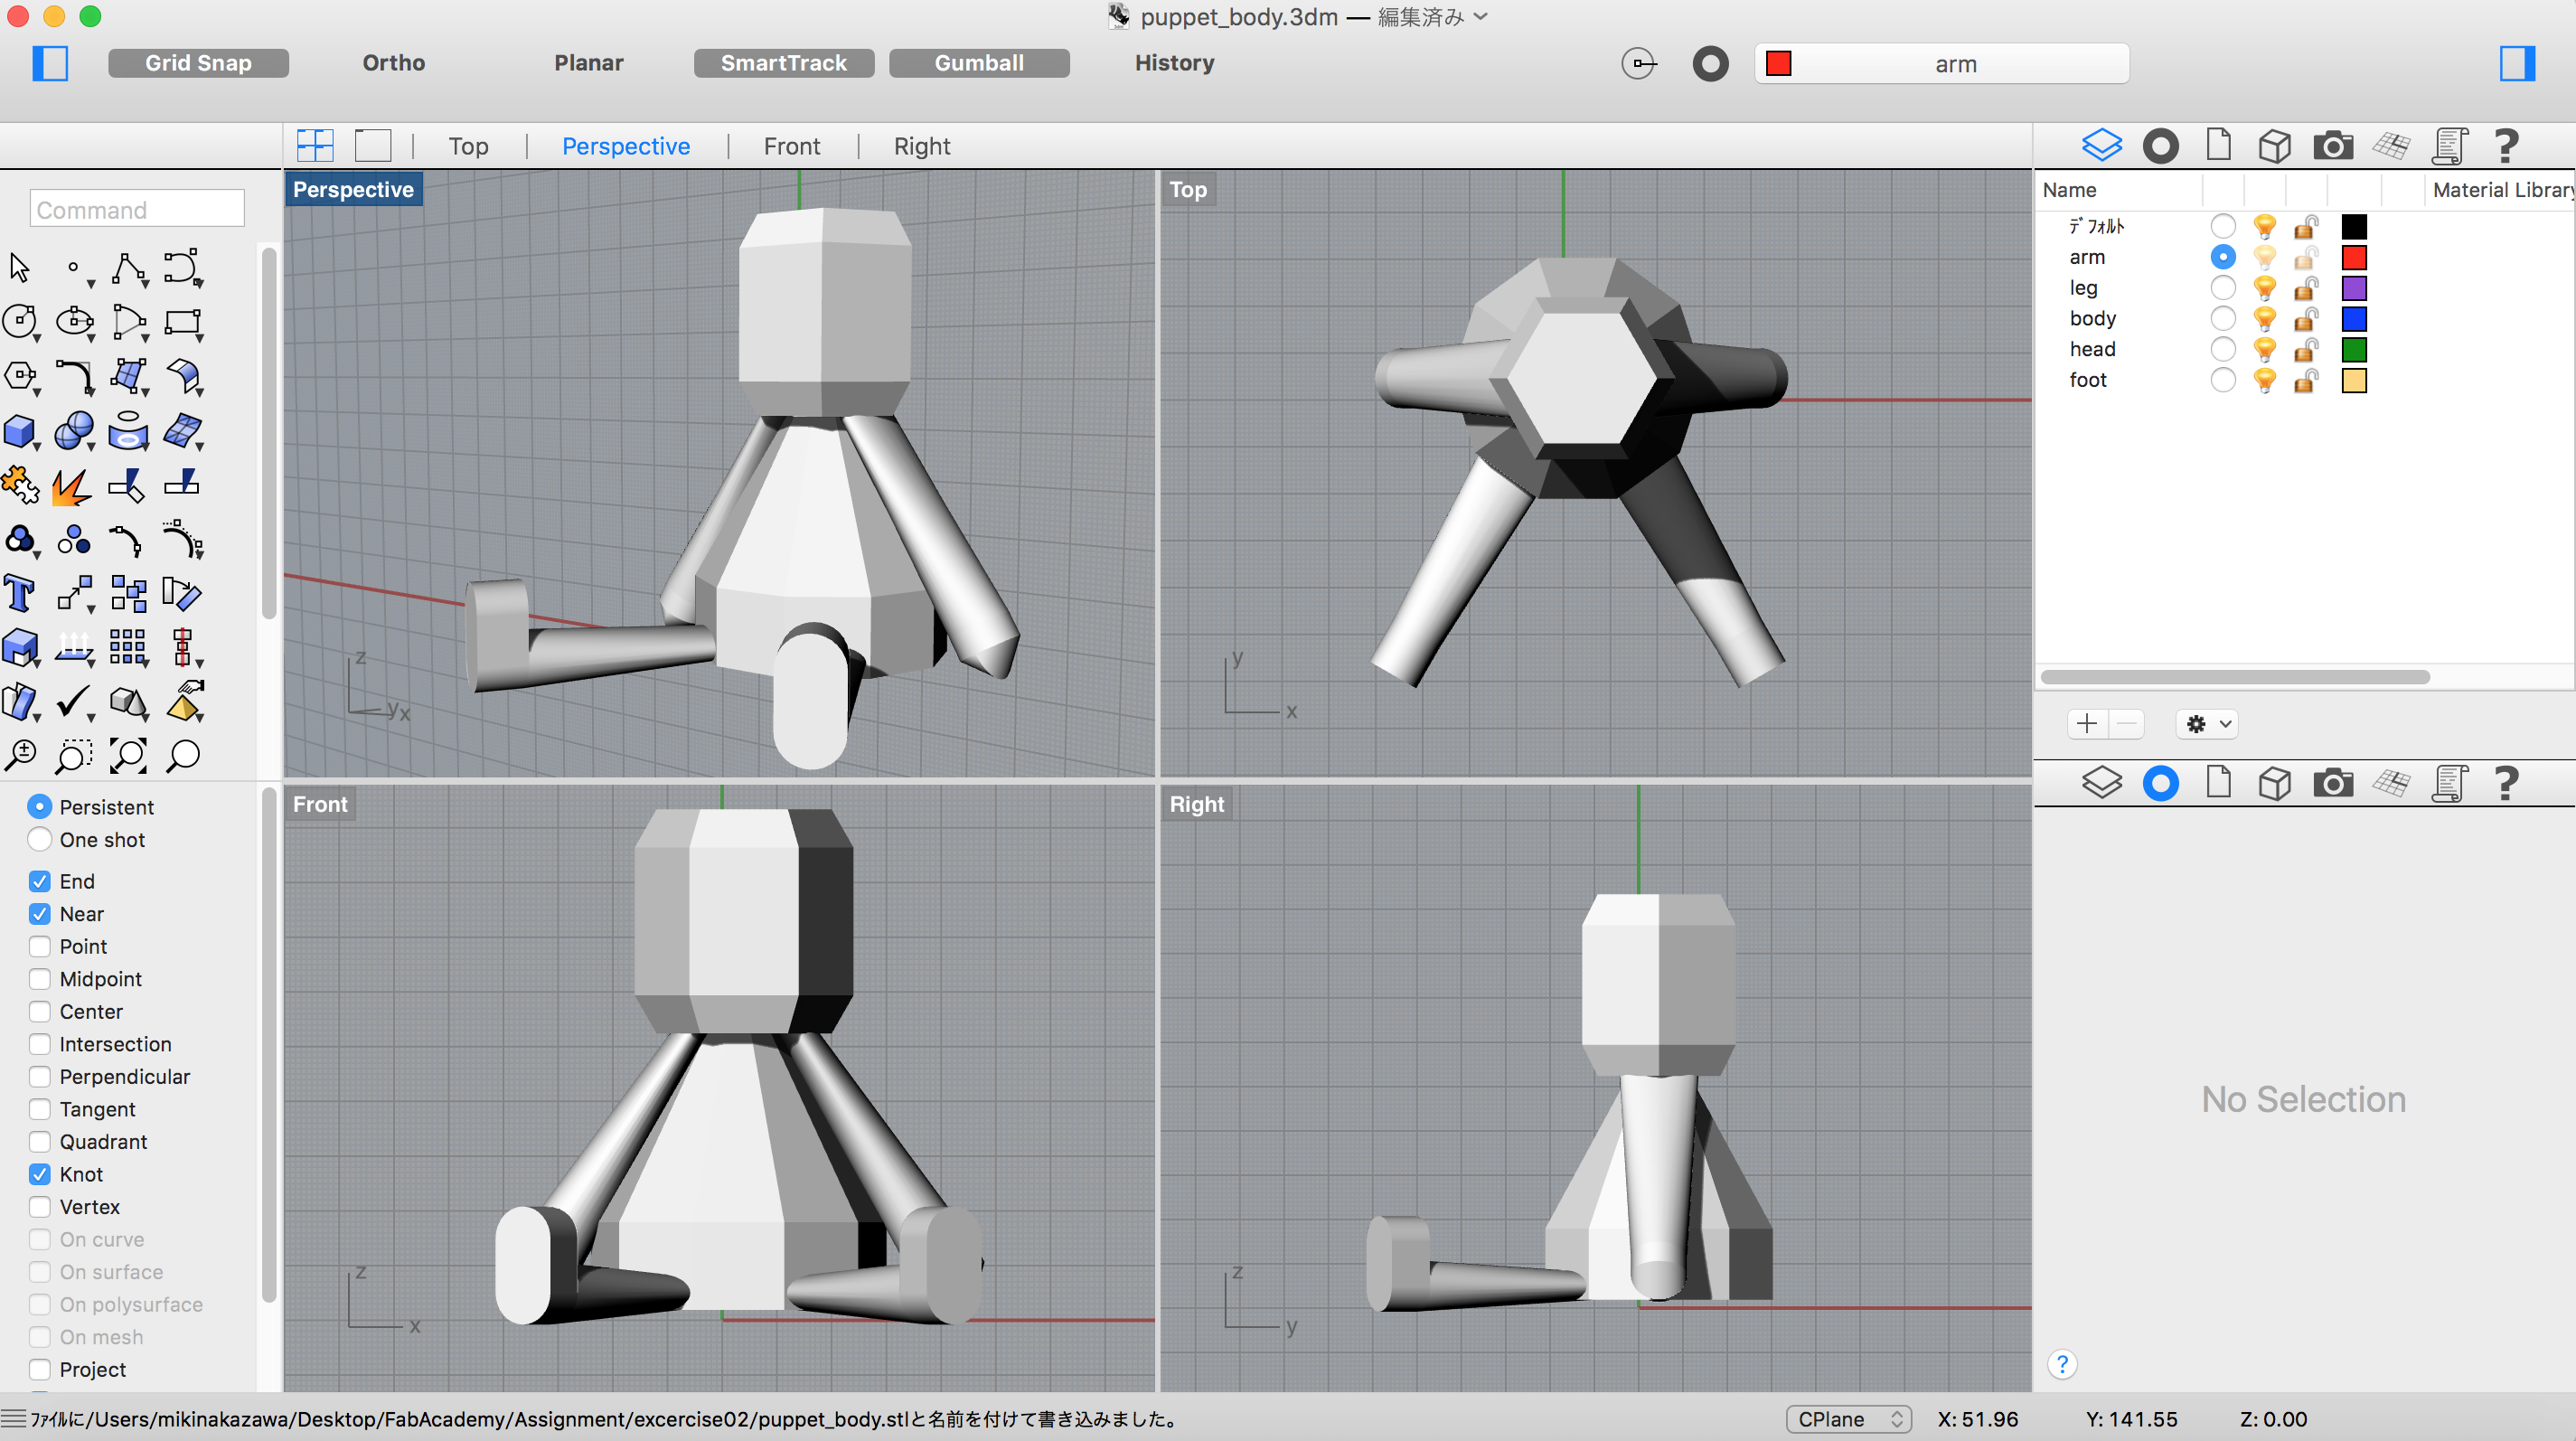
Task: Open the top help question mark panel
Action: coord(2506,146)
